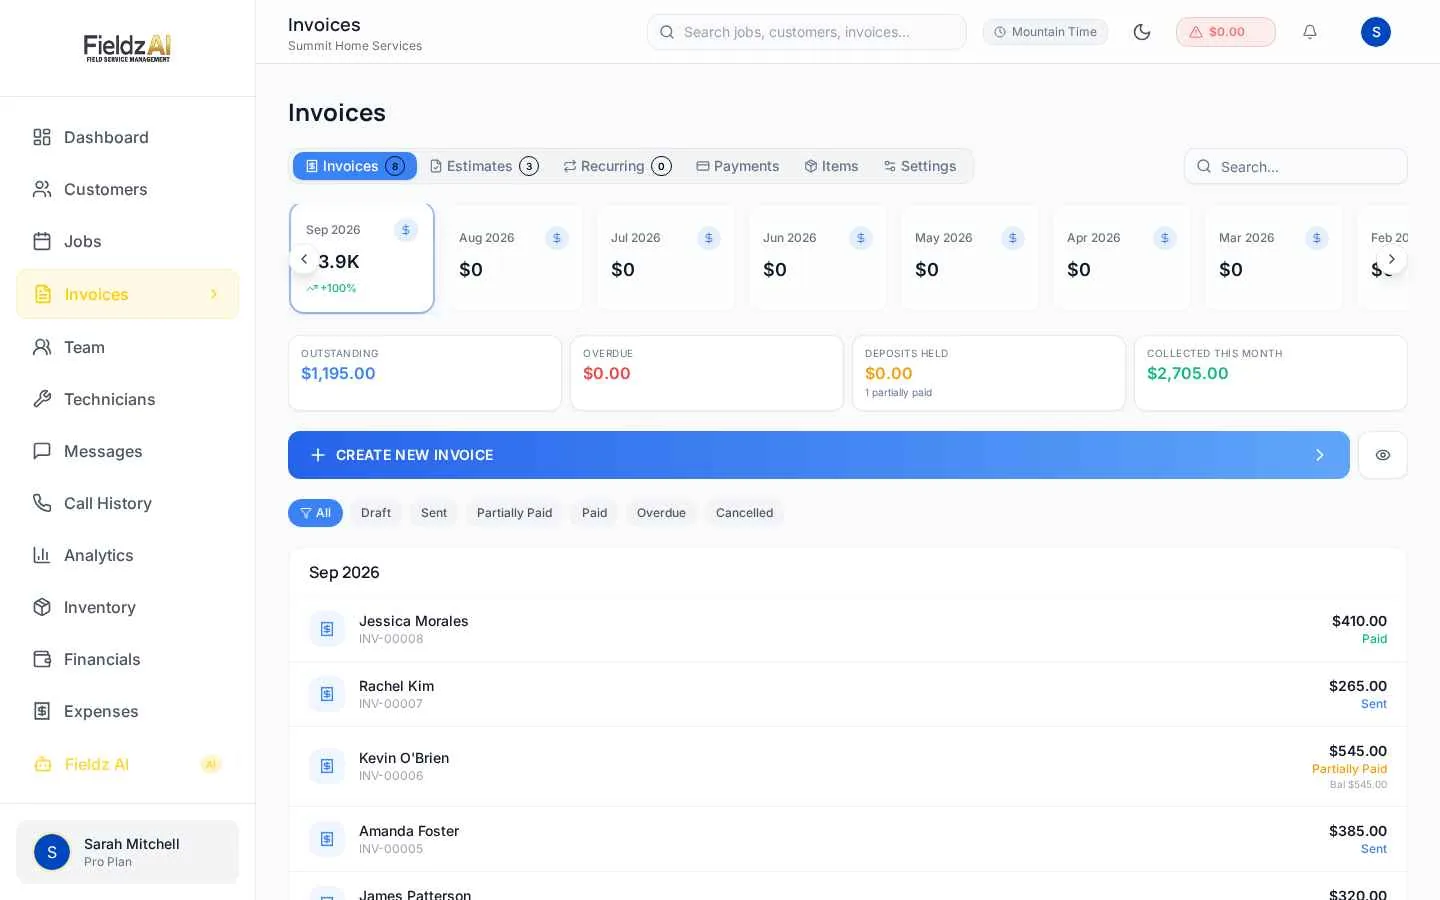The height and width of the screenshot is (900, 1440).
Task: Open the Recurring tab
Action: coord(617,166)
